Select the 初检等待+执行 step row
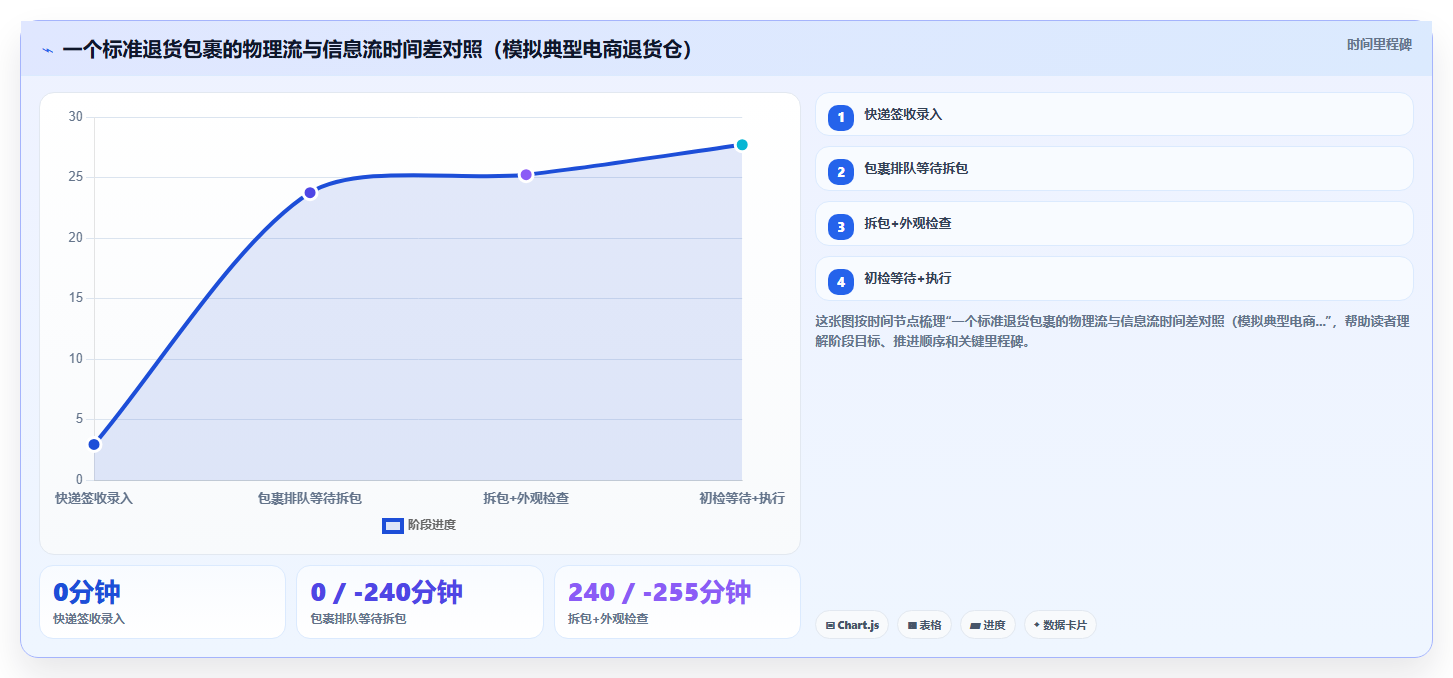 tap(1114, 278)
